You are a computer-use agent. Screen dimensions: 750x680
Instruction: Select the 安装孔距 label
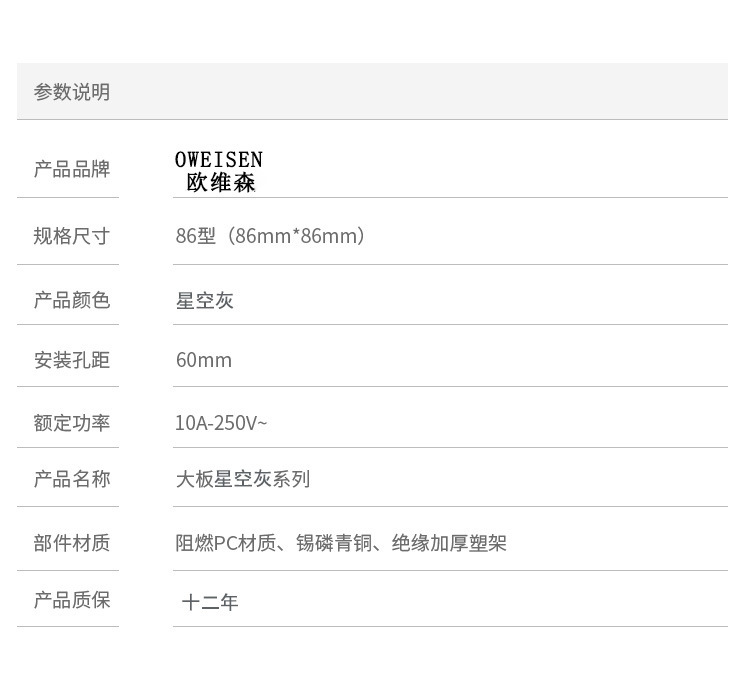click(x=72, y=360)
